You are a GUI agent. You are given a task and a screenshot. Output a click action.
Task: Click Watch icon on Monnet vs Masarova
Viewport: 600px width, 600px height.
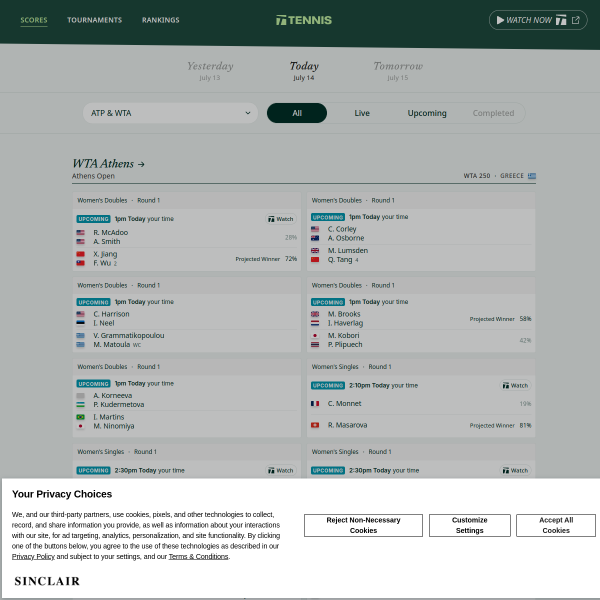[515, 385]
